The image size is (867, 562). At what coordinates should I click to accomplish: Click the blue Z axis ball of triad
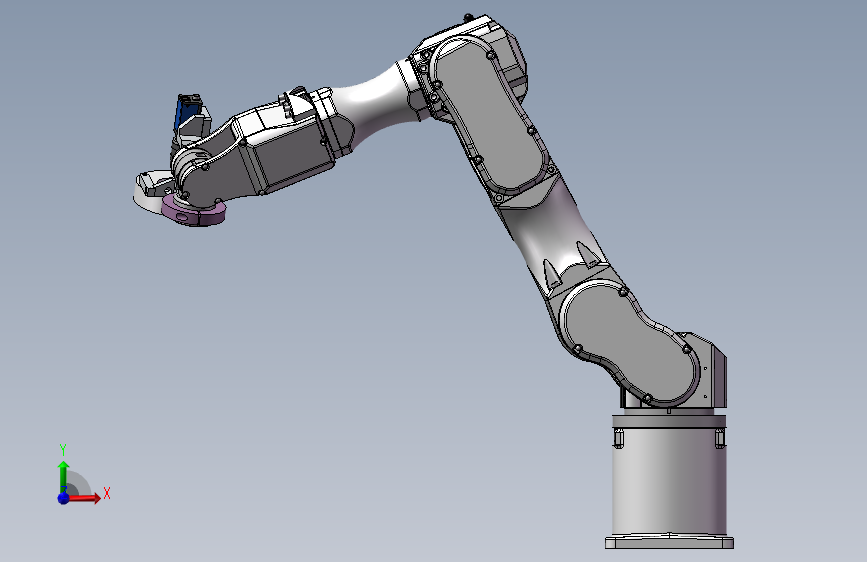click(64, 498)
